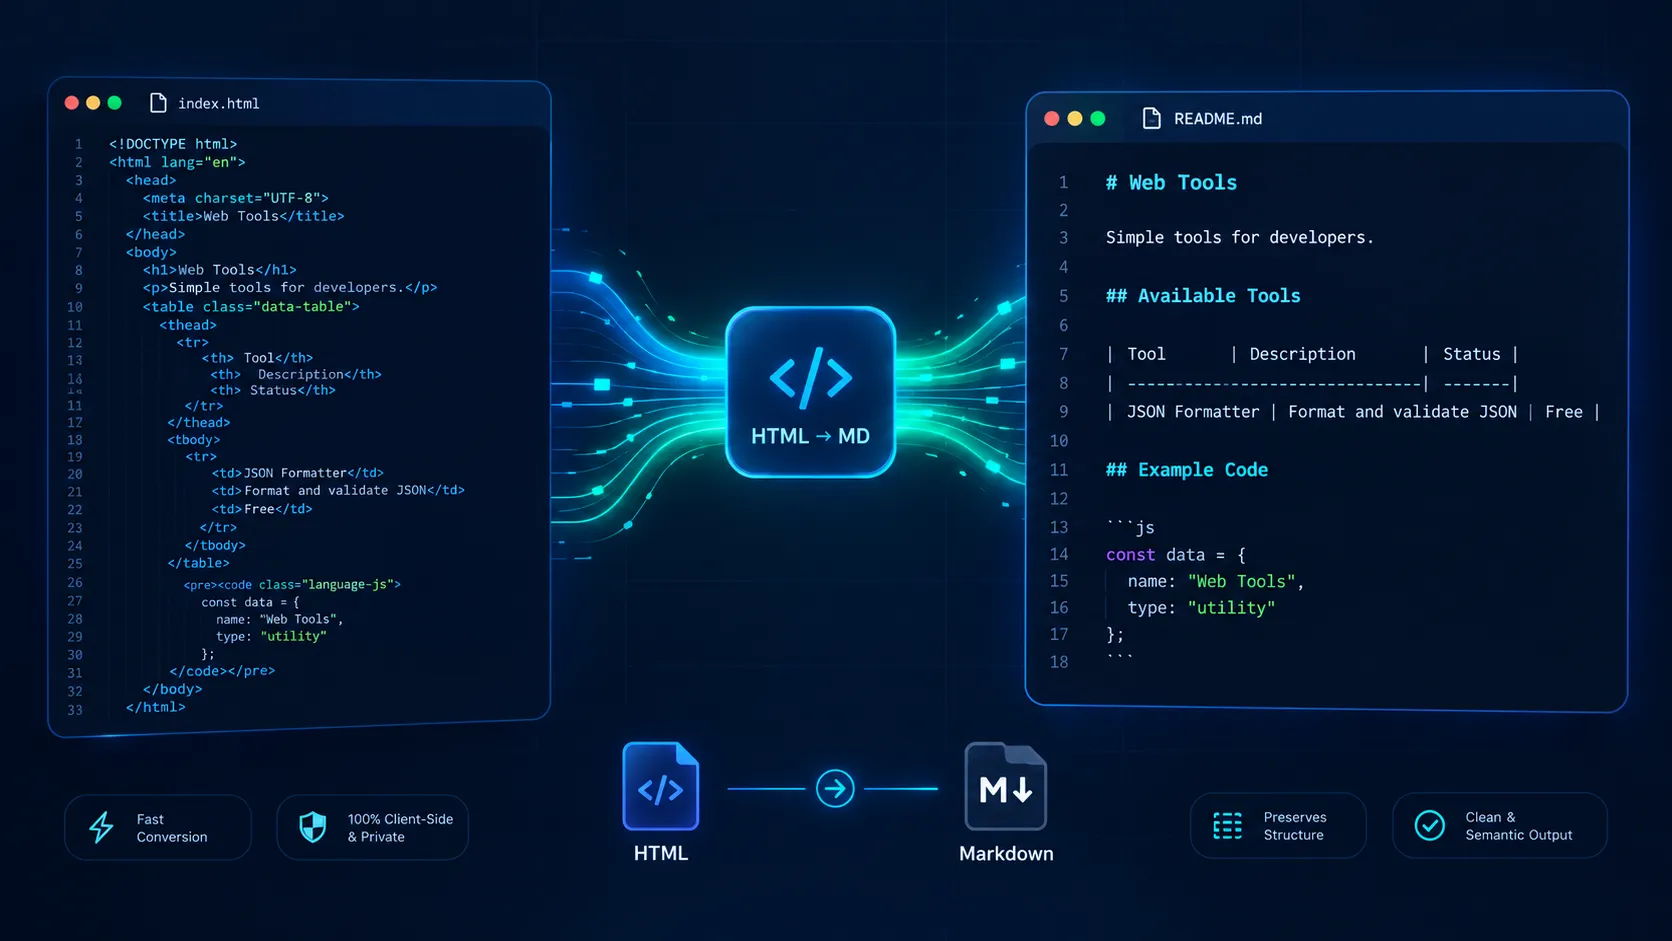Select the Markdown file icon

(x=1005, y=786)
